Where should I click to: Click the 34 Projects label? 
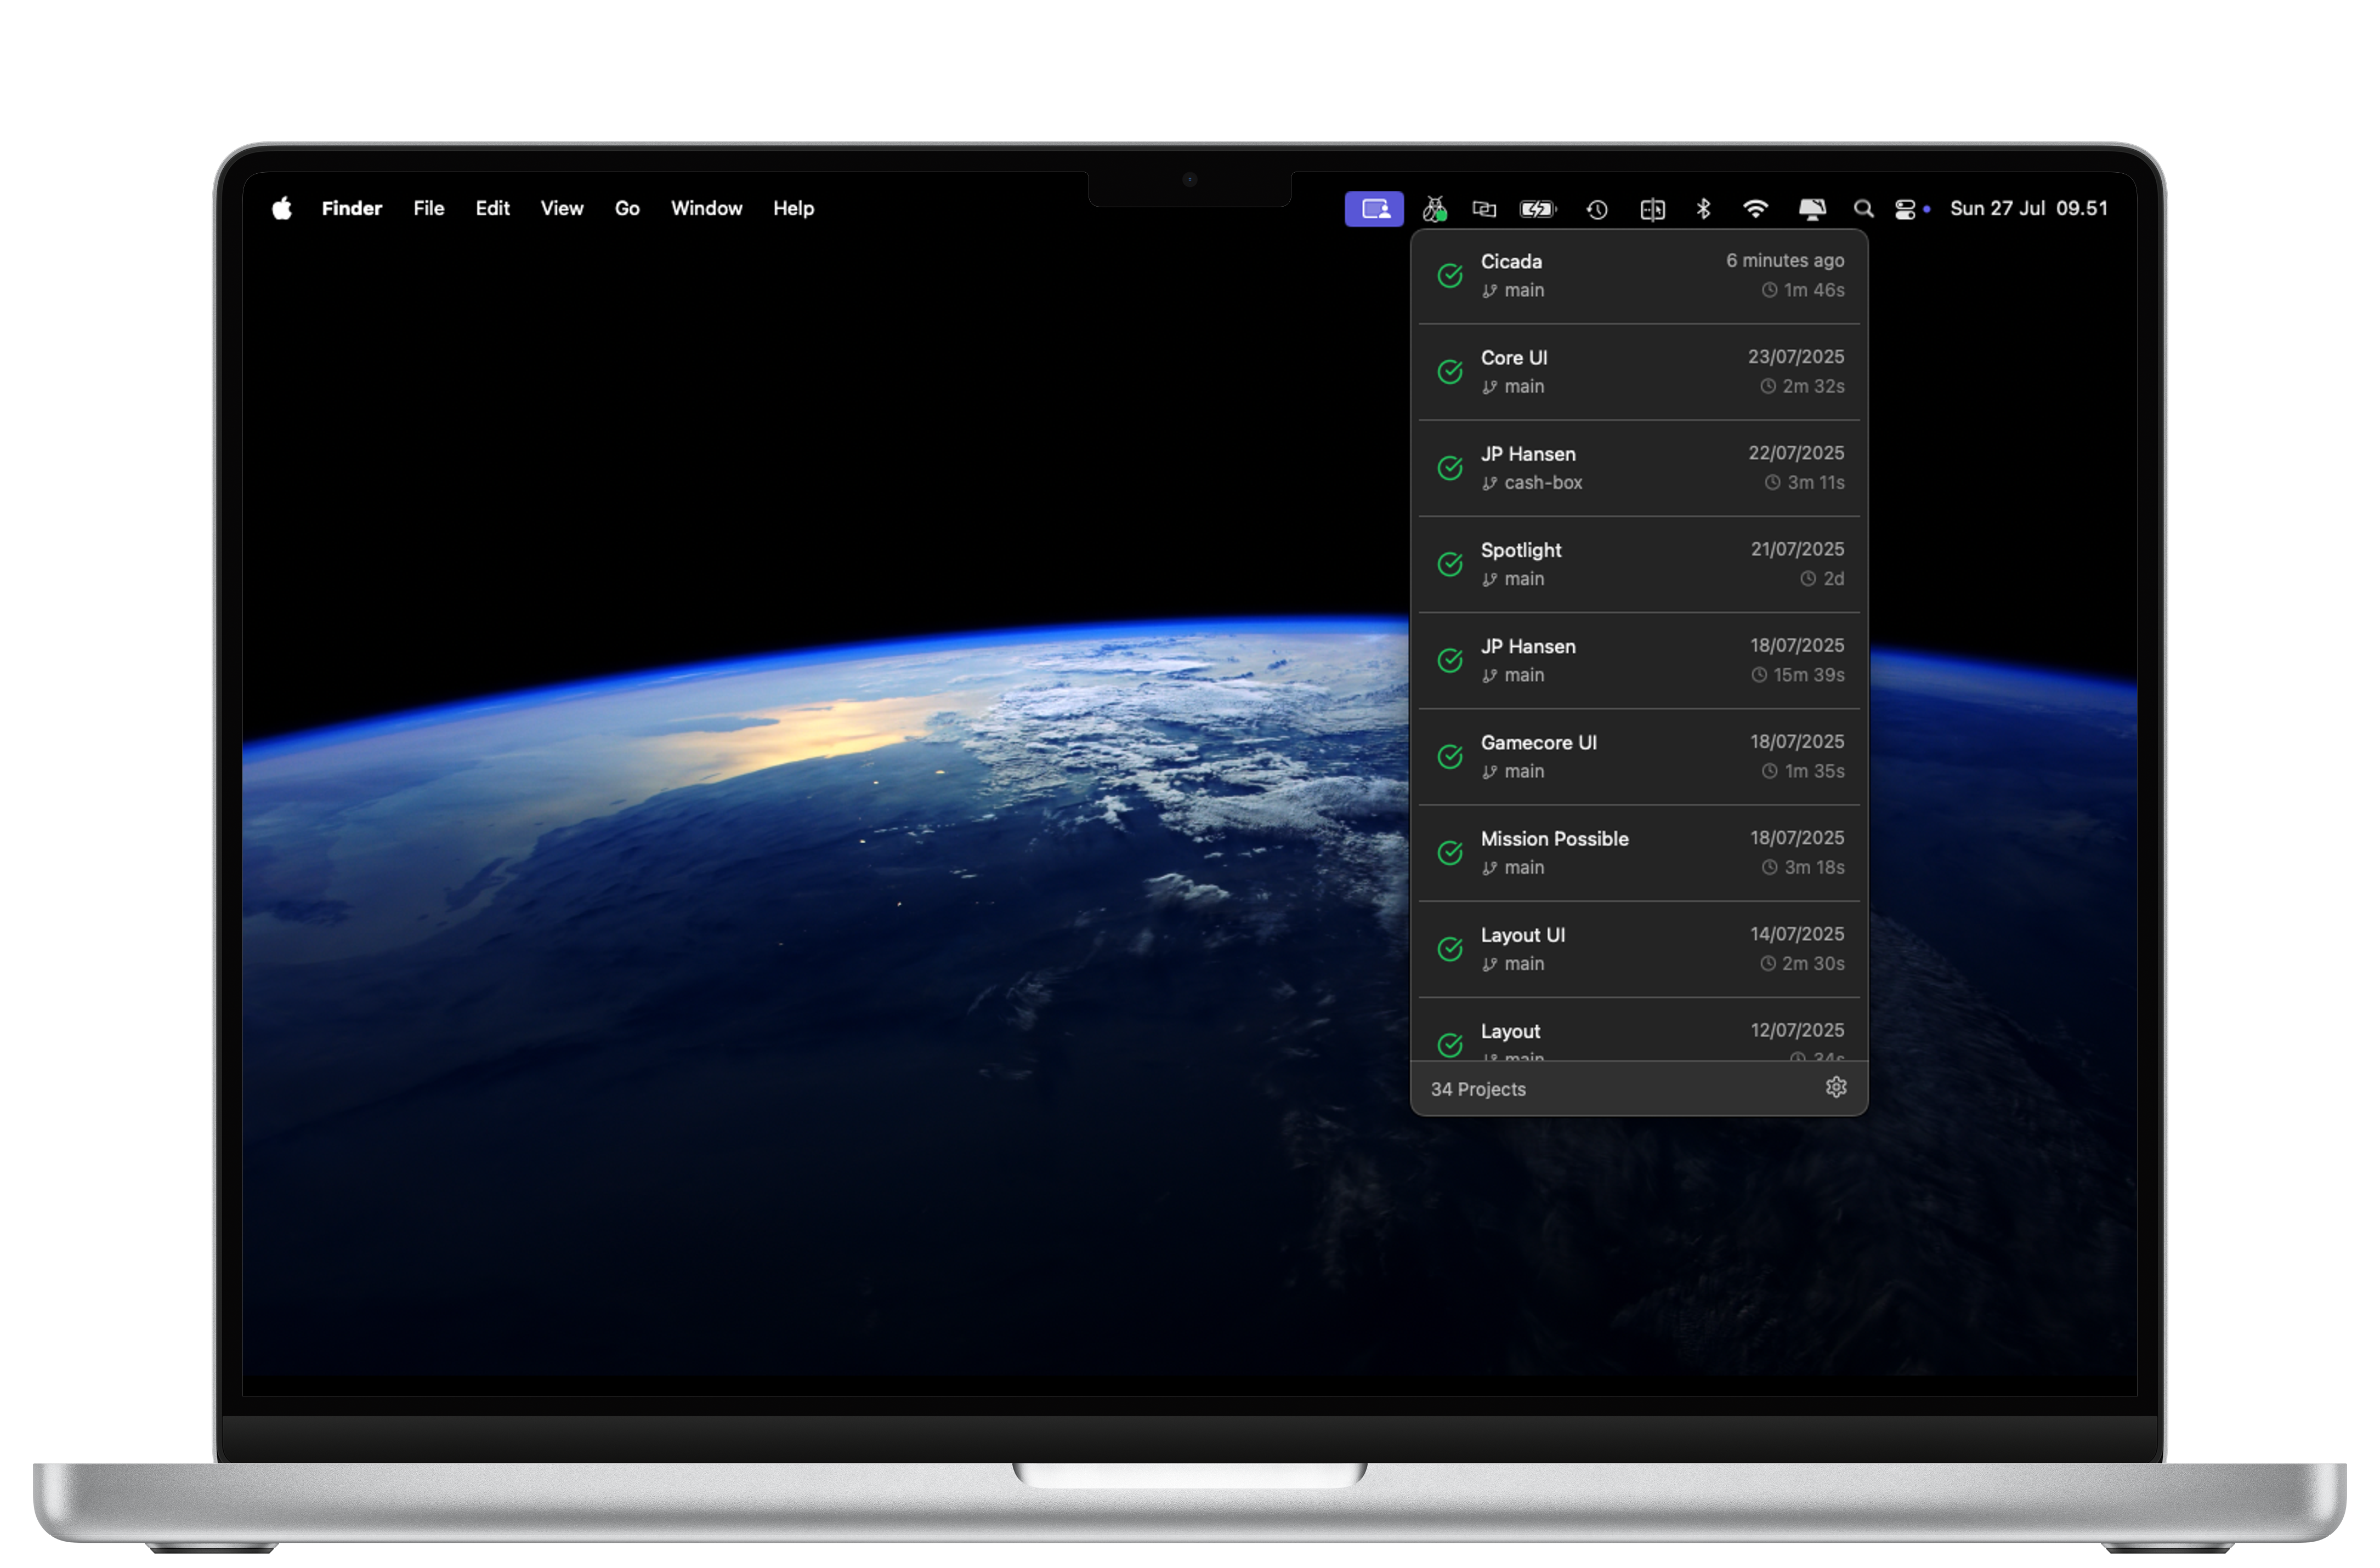(x=1479, y=1090)
